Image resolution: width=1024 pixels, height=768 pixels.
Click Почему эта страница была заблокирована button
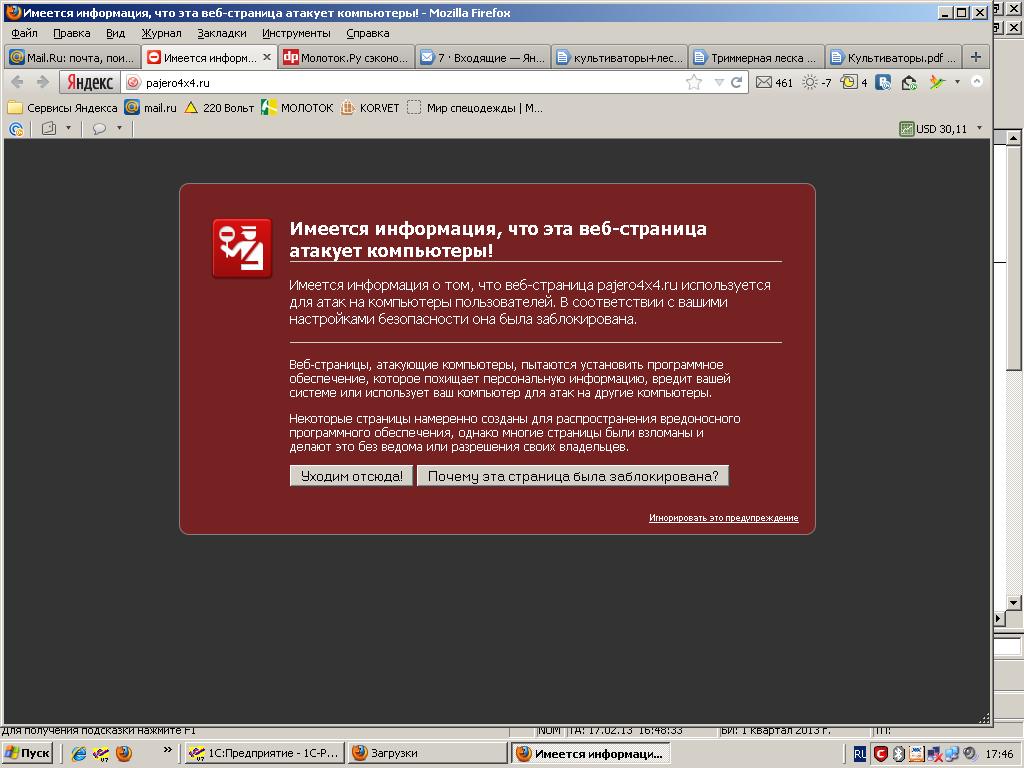pyautogui.click(x=573, y=476)
